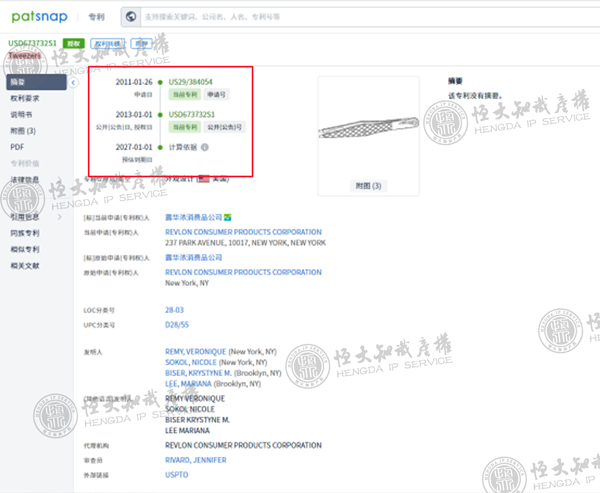Open the REVLON CONSUMER PRODUCTS CORPORATION original applicant link
600x493 pixels.
click(x=243, y=272)
